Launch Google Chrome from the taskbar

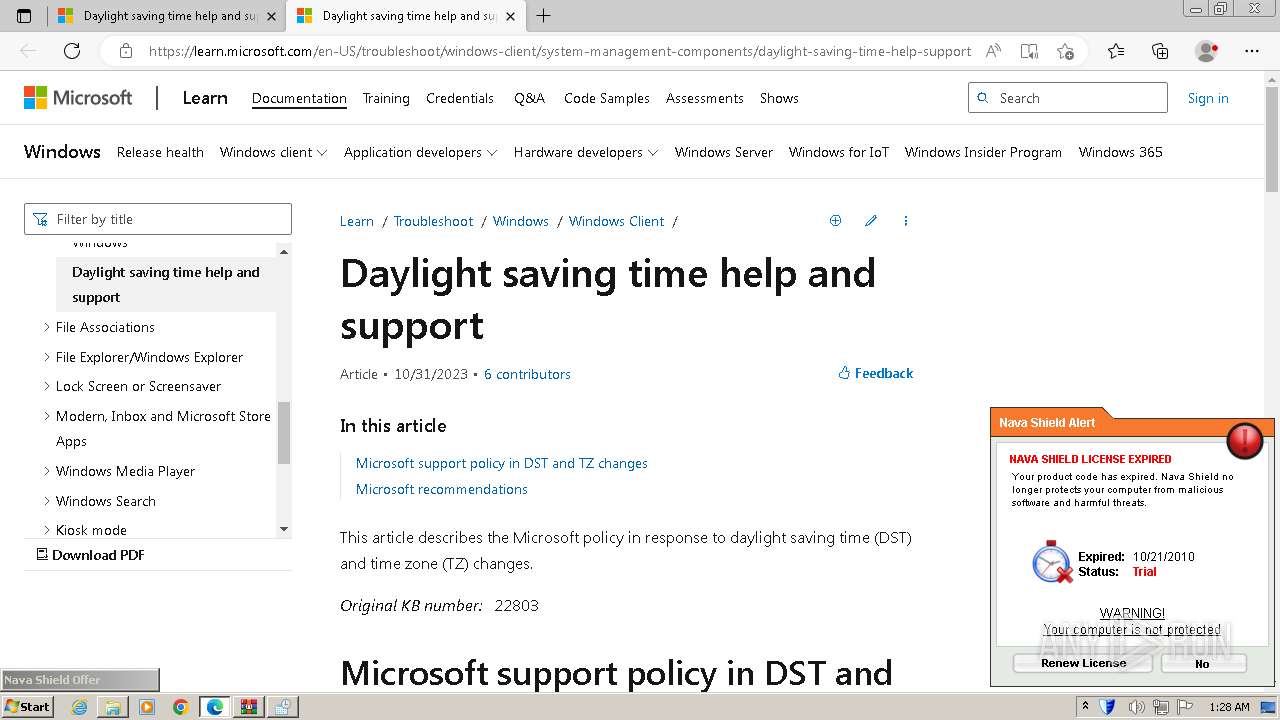pyautogui.click(x=180, y=707)
